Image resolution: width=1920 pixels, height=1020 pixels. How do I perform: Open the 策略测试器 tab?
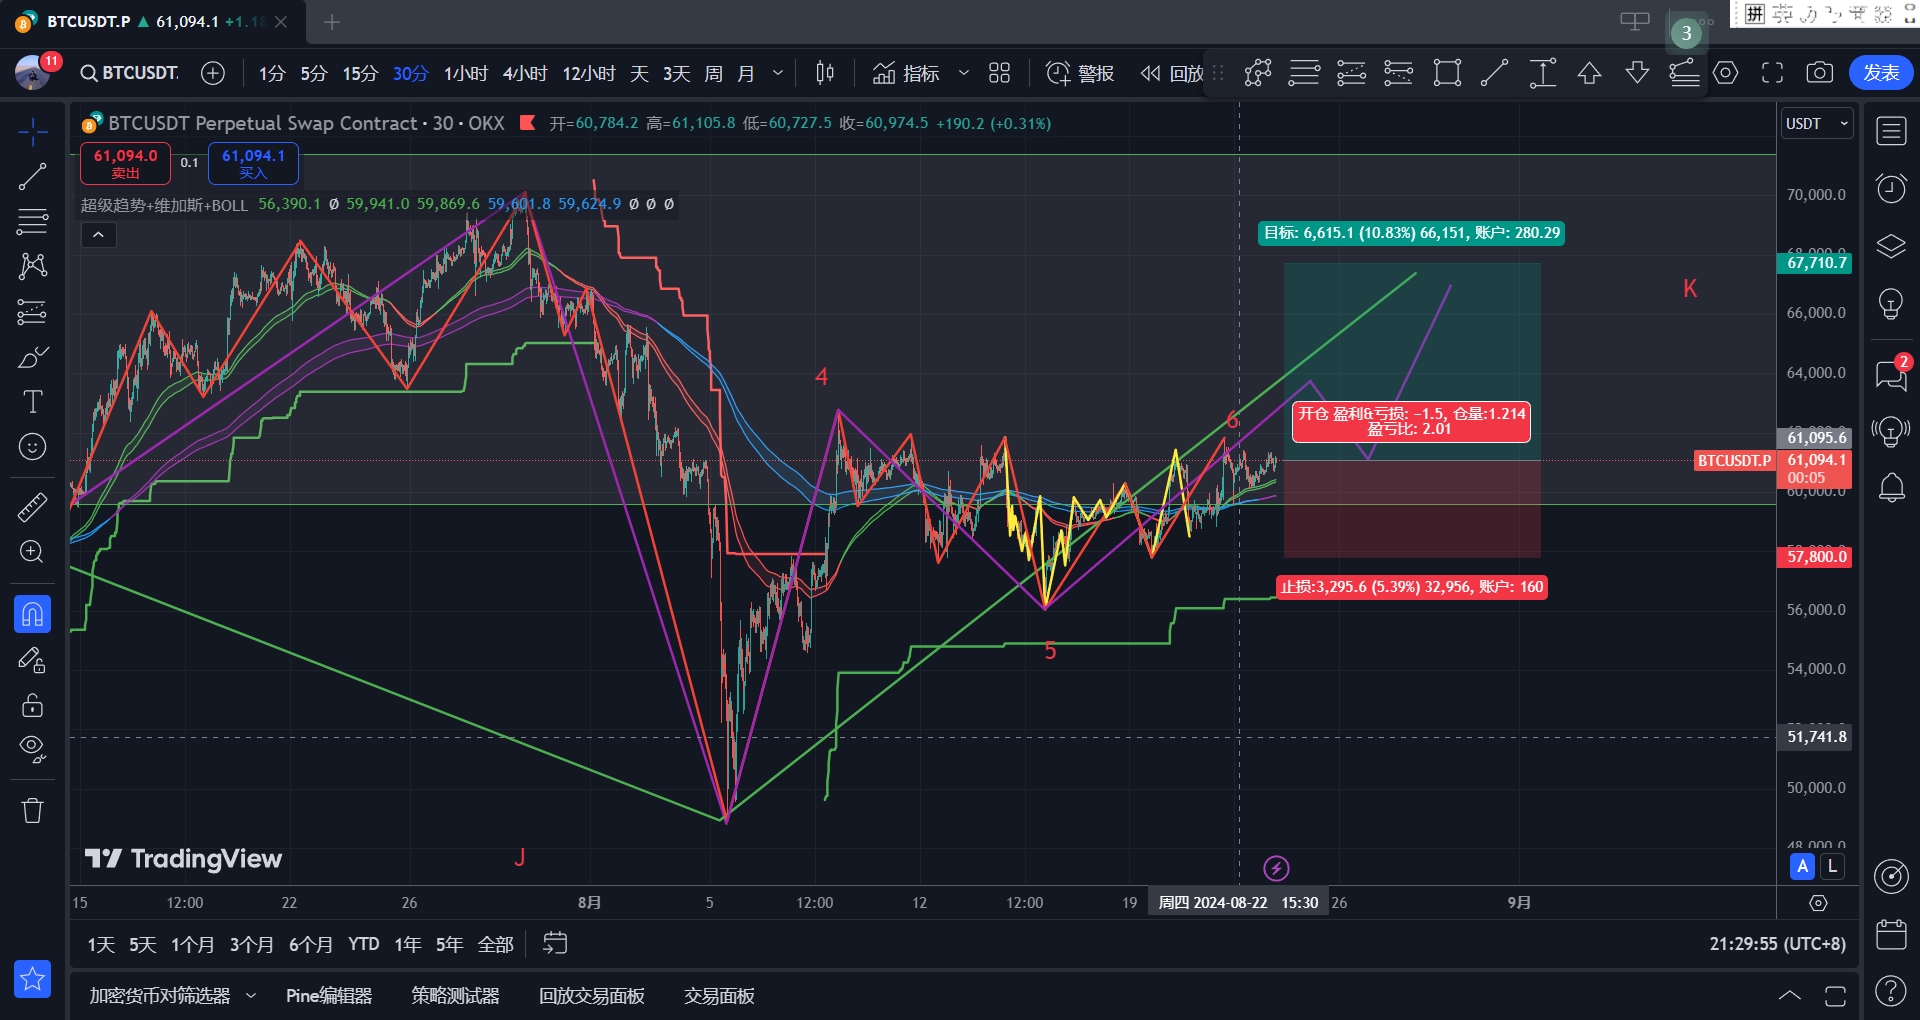coord(455,996)
